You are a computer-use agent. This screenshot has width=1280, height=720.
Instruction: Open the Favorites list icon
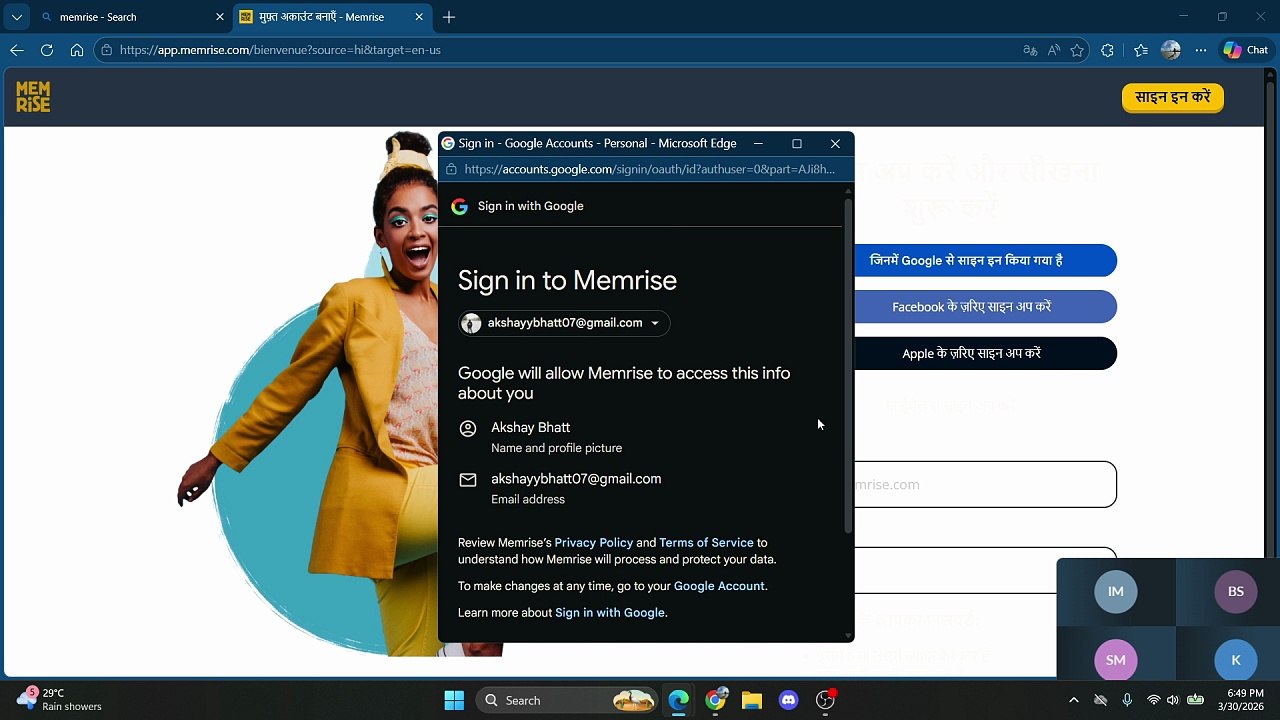point(1141,50)
